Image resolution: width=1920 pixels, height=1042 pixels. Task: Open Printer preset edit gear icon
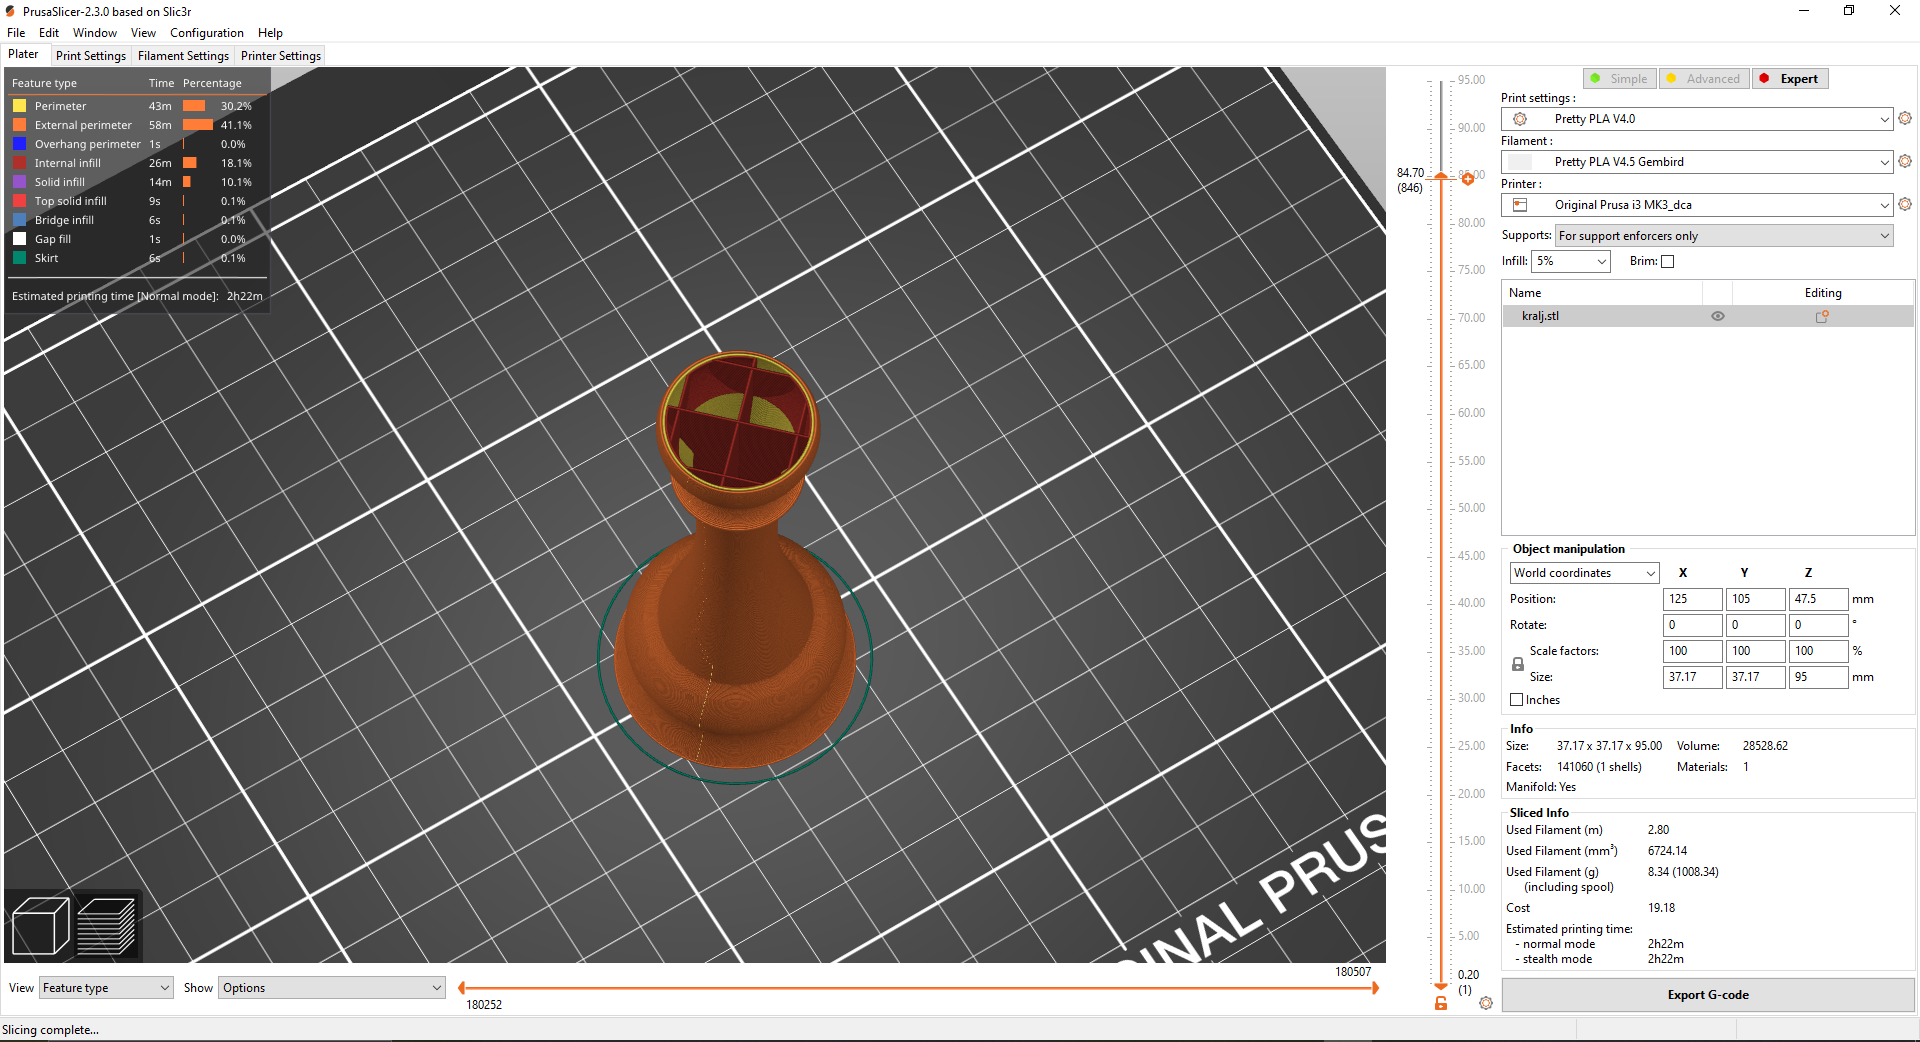(x=1905, y=204)
